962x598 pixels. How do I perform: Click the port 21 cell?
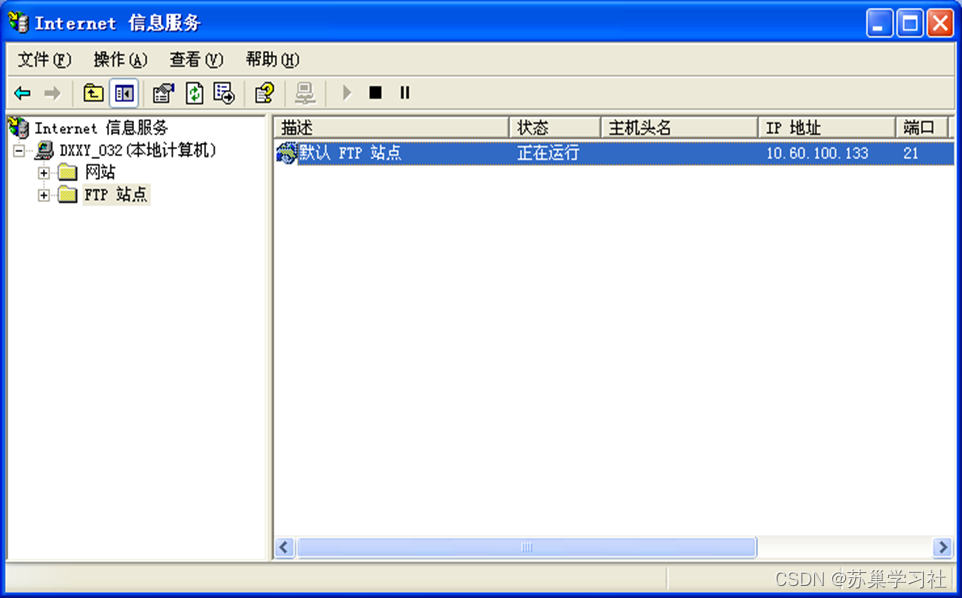910,153
